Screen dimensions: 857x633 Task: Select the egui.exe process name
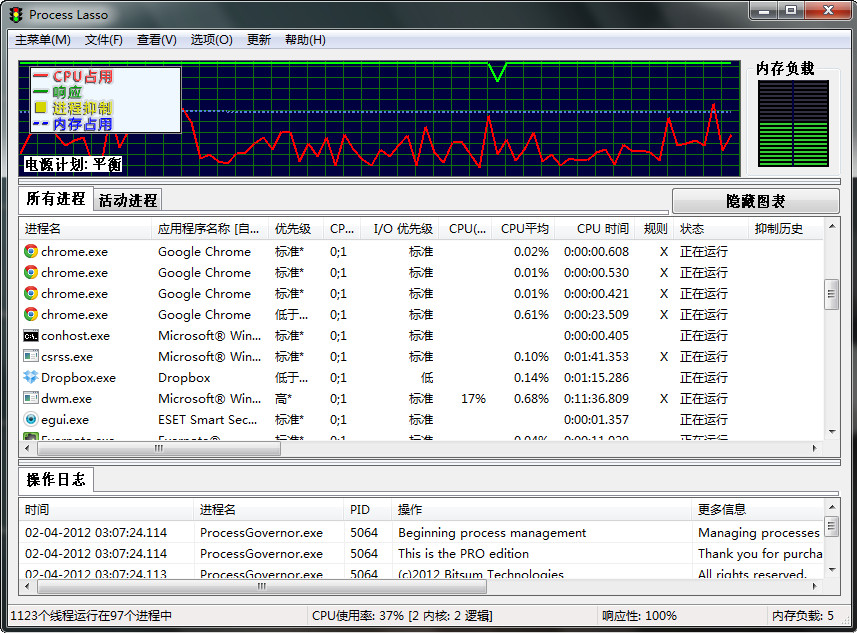pos(64,420)
